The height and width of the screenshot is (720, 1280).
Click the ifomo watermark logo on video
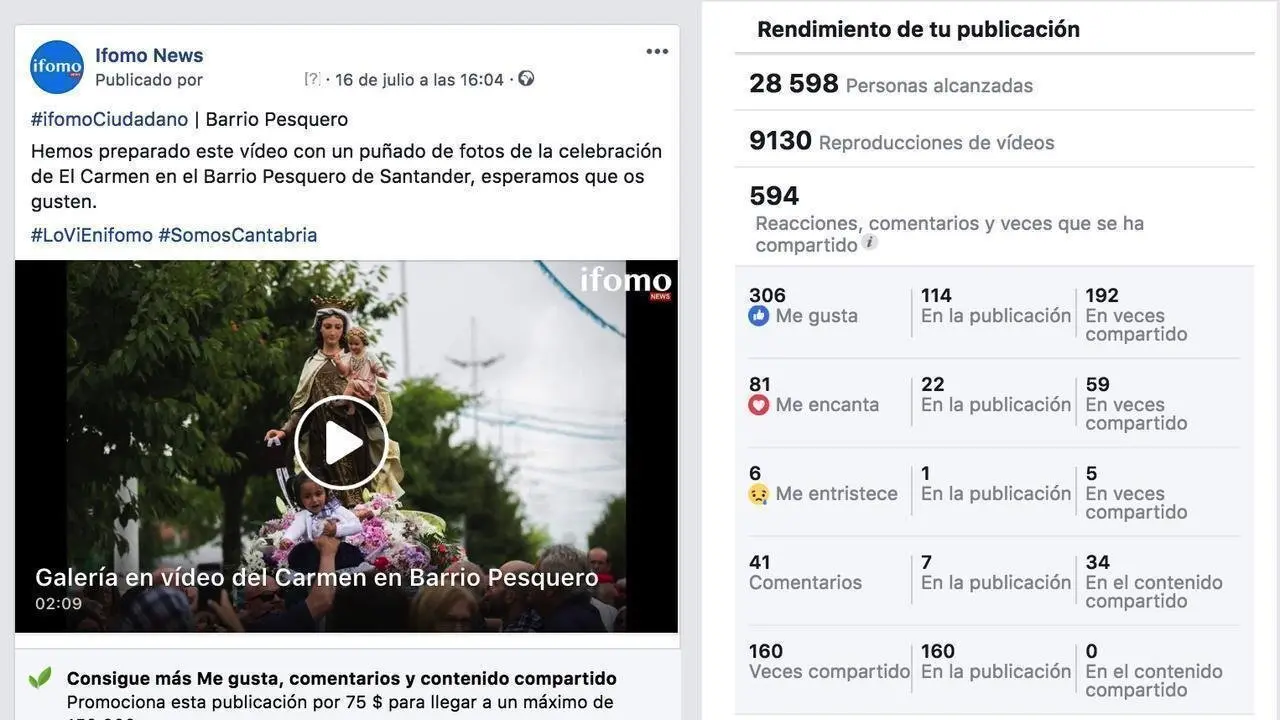click(626, 281)
